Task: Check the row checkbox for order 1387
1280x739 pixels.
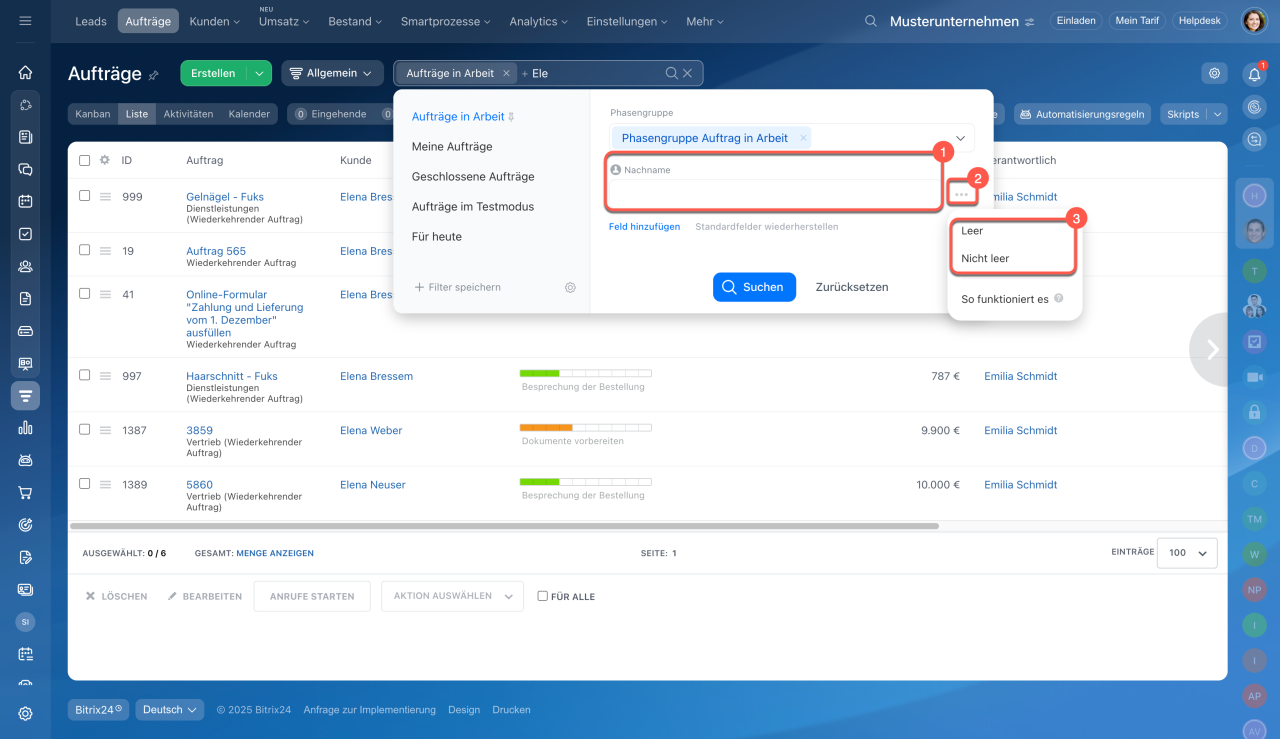Action: [x=84, y=429]
